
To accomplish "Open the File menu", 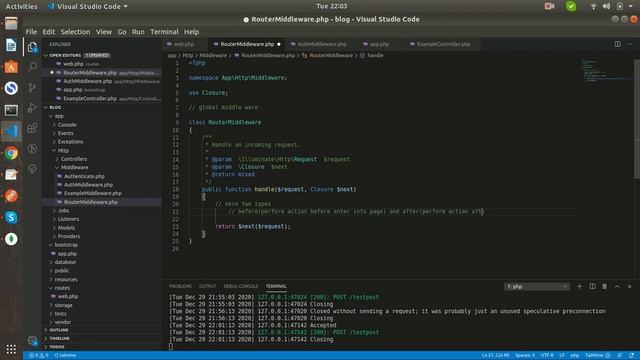I will (31, 32).
